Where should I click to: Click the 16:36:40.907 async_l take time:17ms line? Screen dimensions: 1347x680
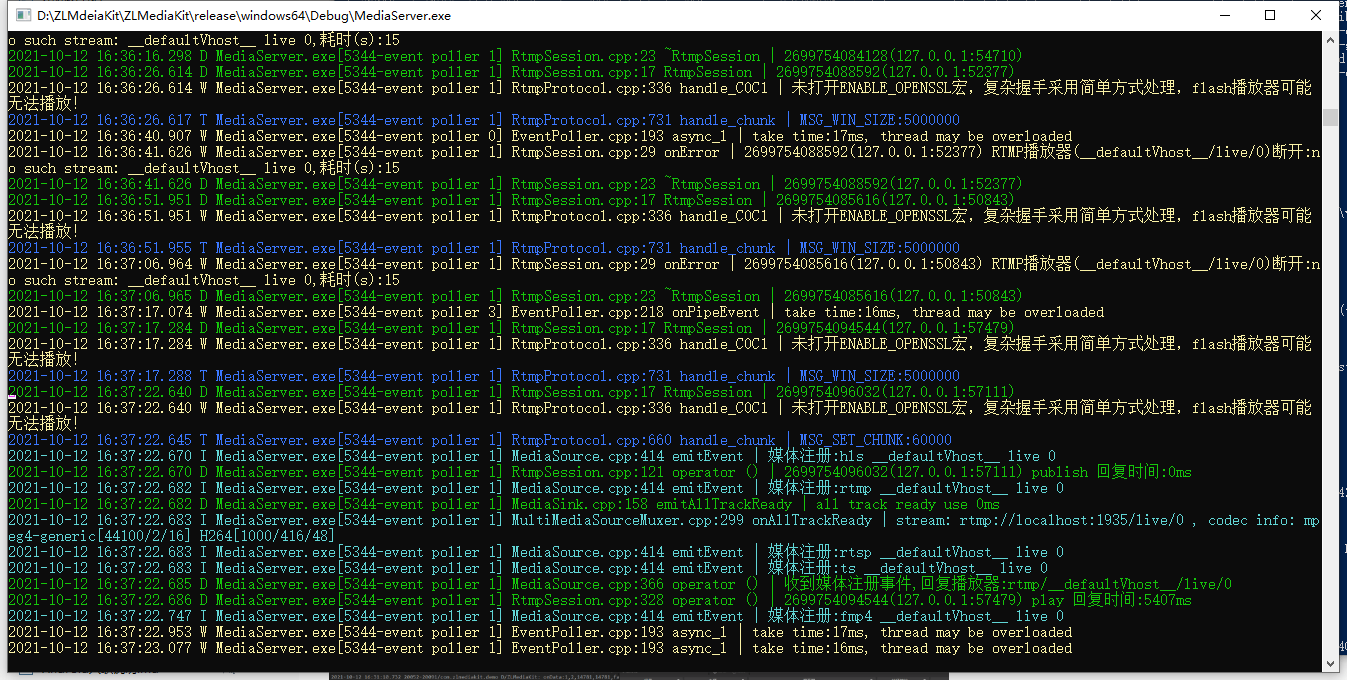[540, 136]
